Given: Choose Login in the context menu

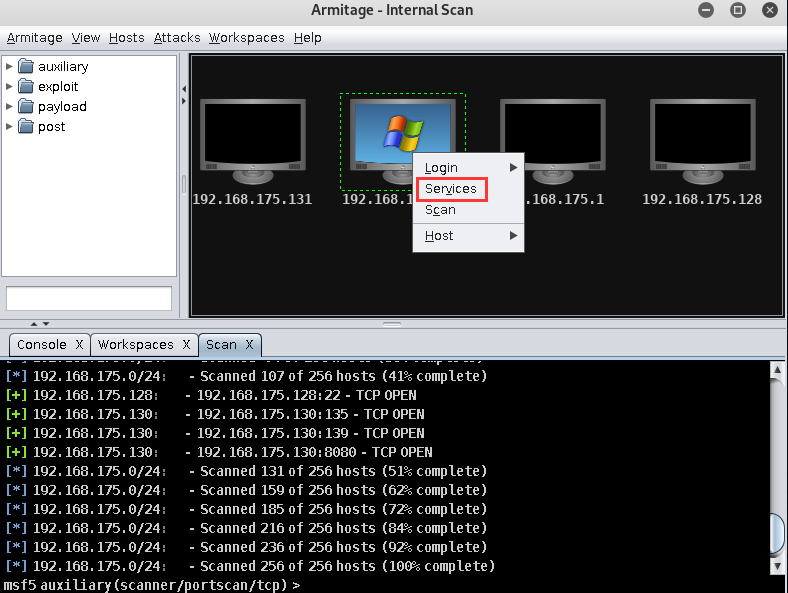Looking at the screenshot, I should pyautogui.click(x=468, y=167).
